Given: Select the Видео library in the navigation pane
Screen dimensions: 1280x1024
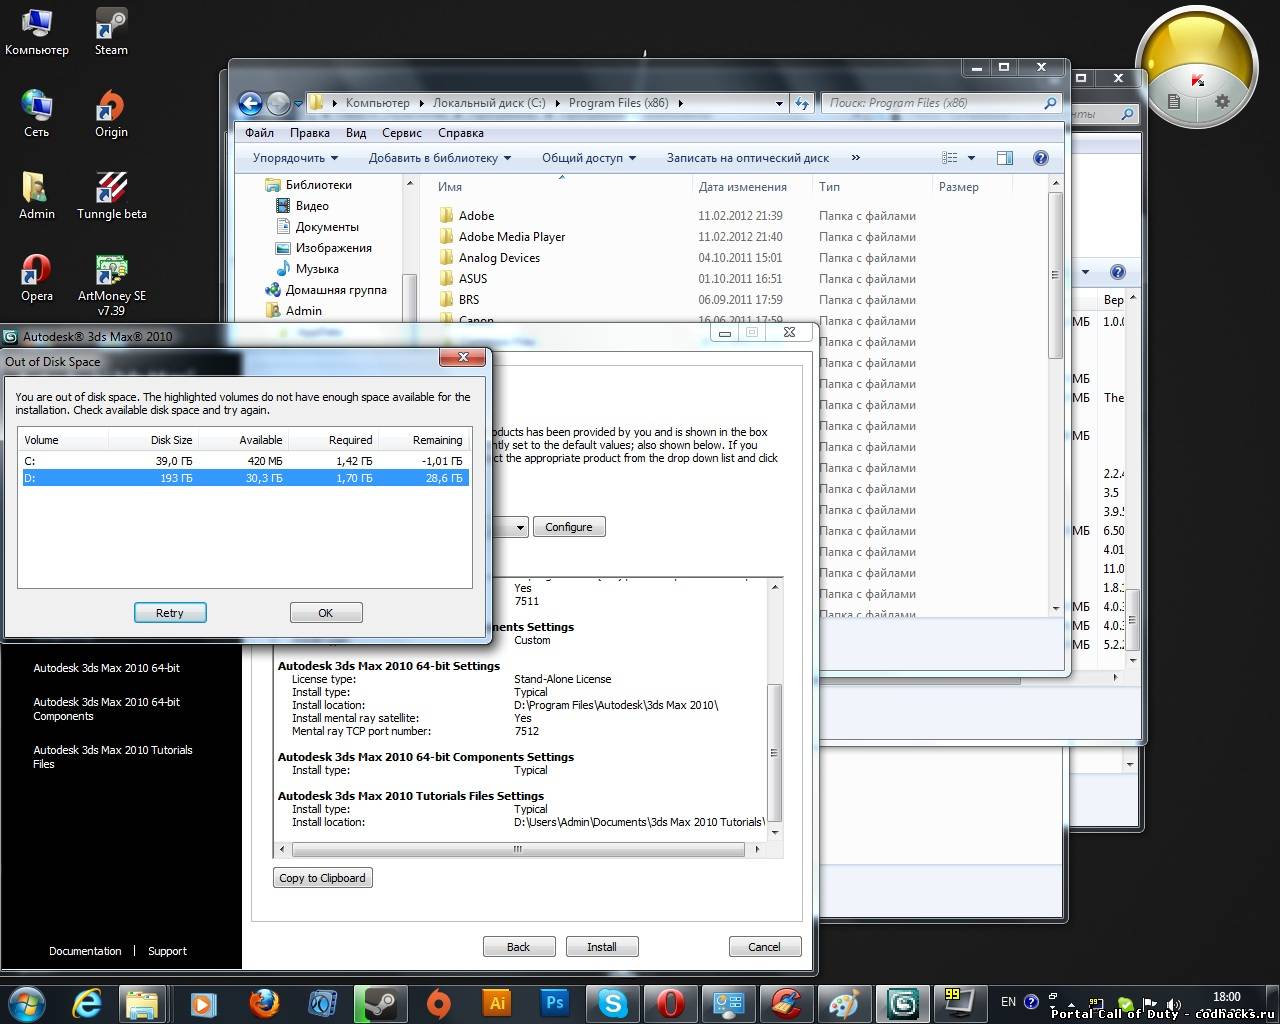Looking at the screenshot, I should point(312,206).
